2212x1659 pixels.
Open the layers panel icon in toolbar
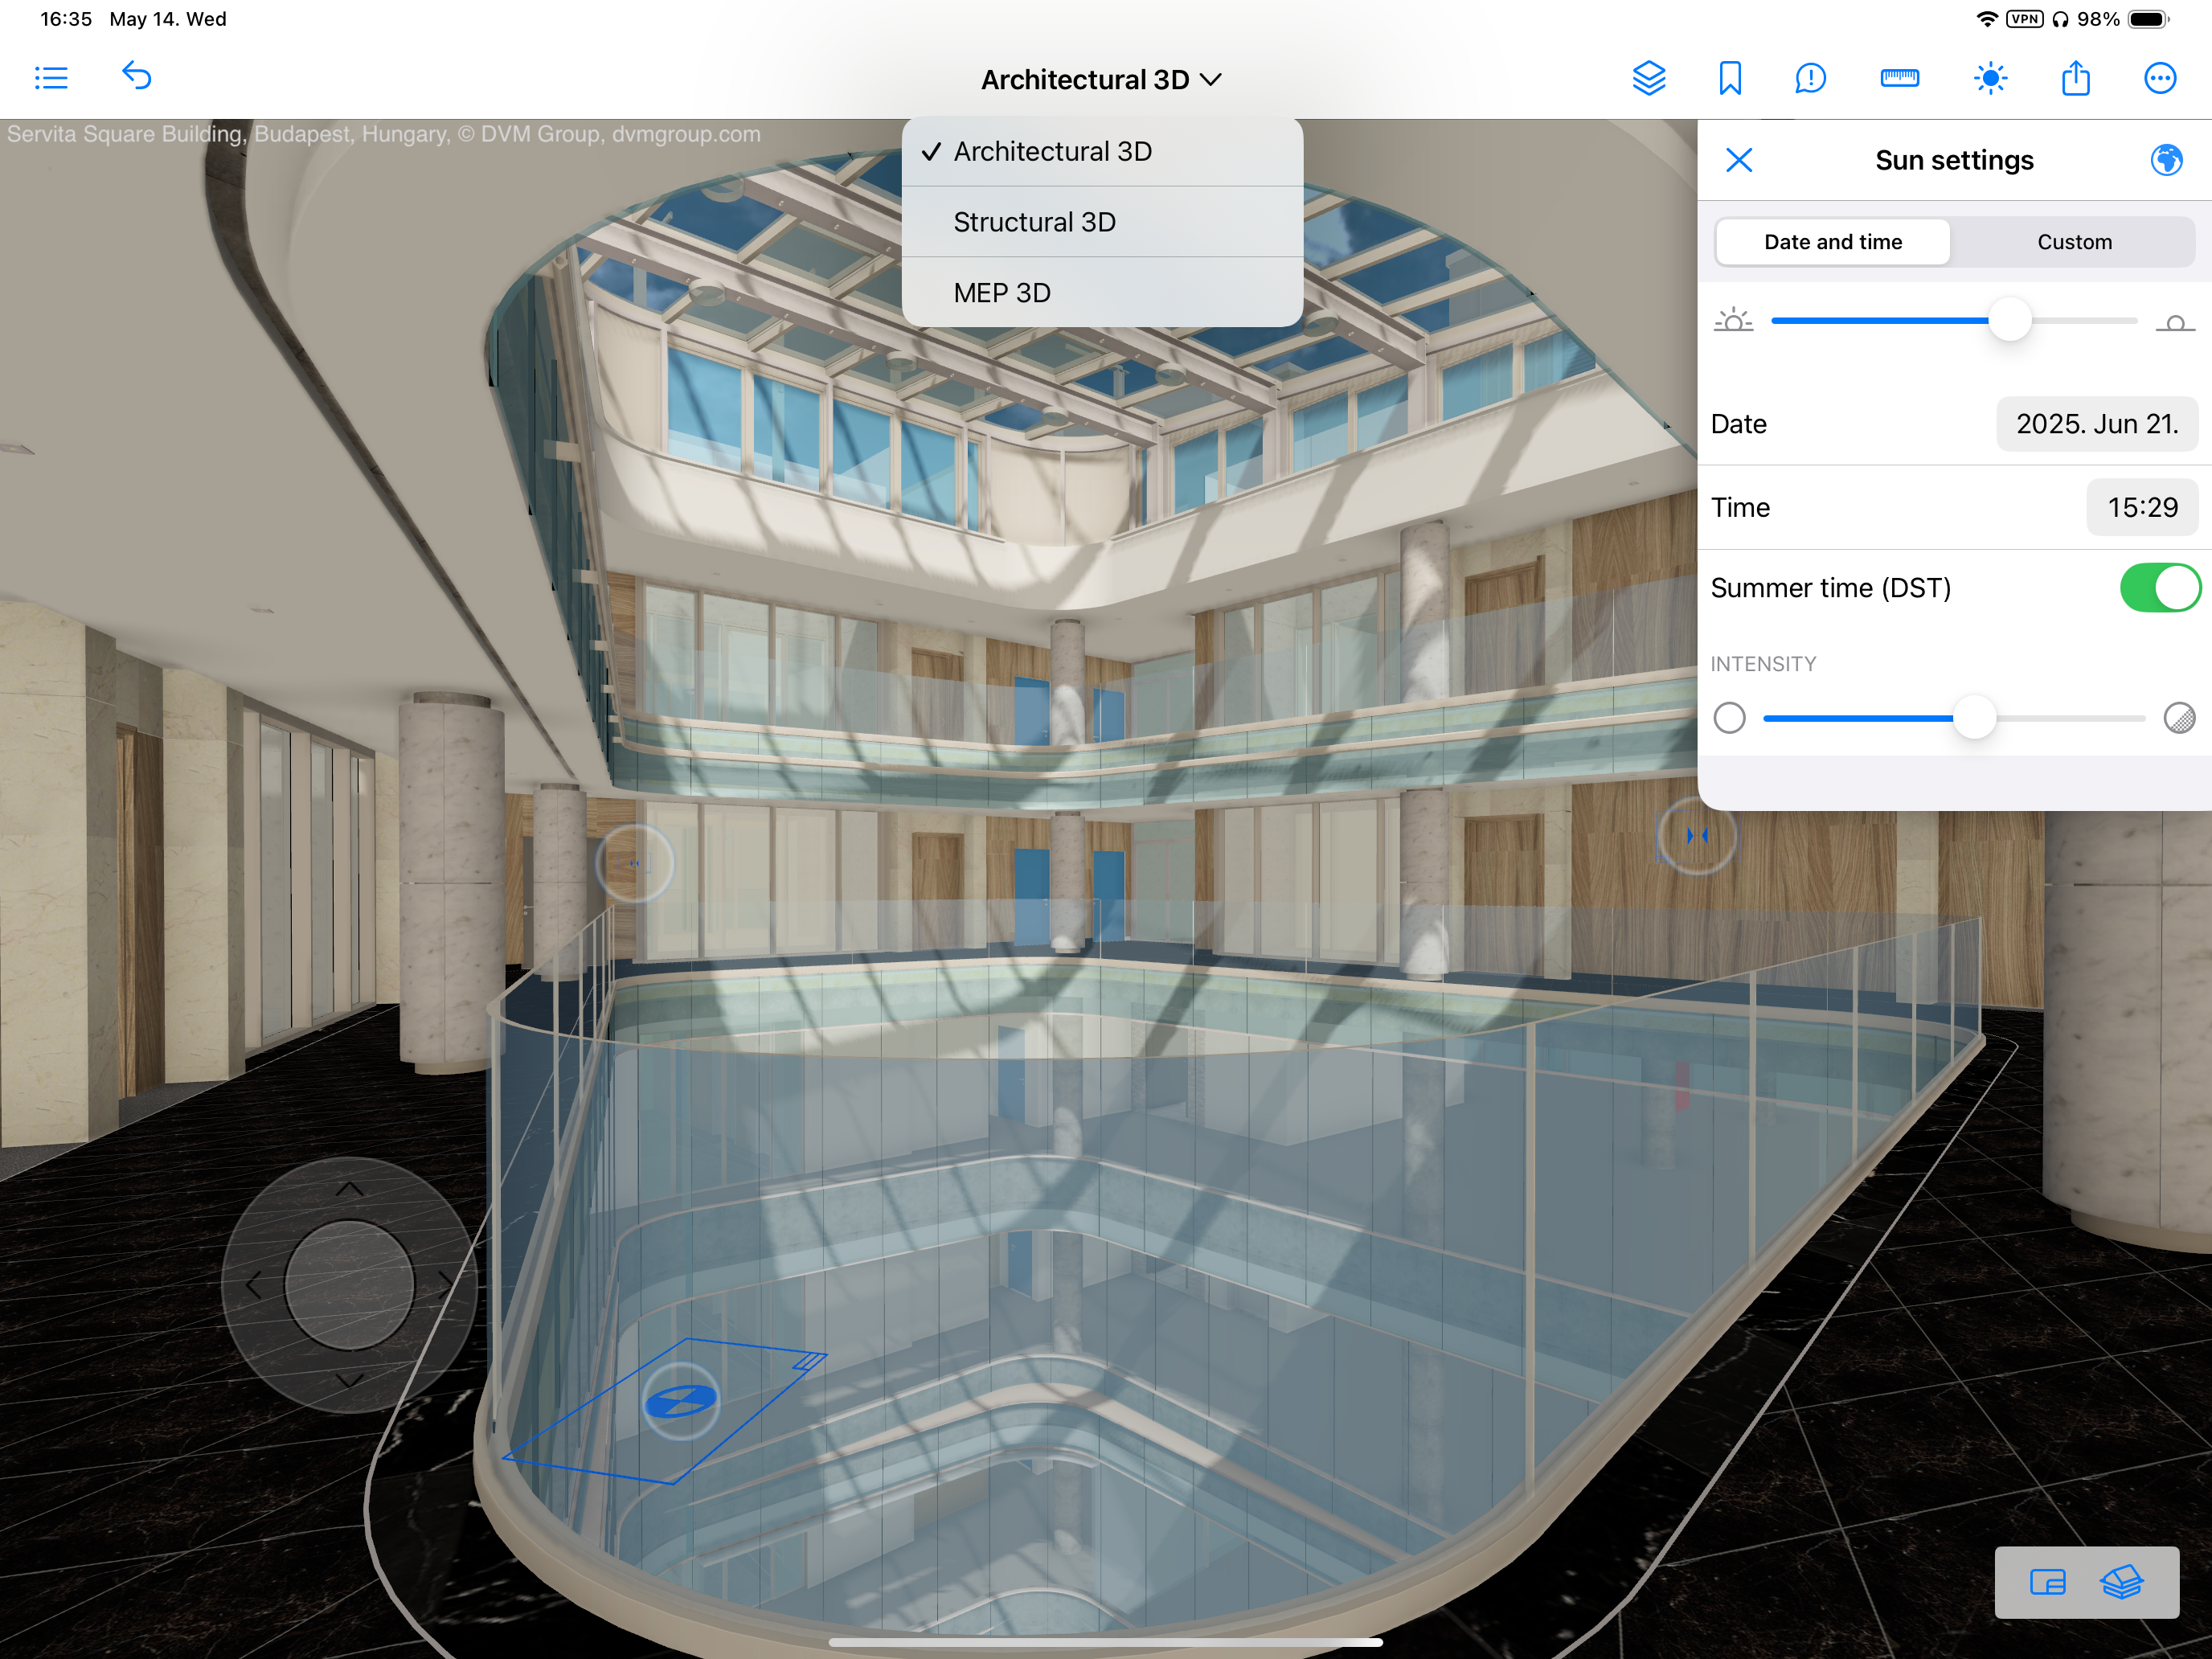1648,78
